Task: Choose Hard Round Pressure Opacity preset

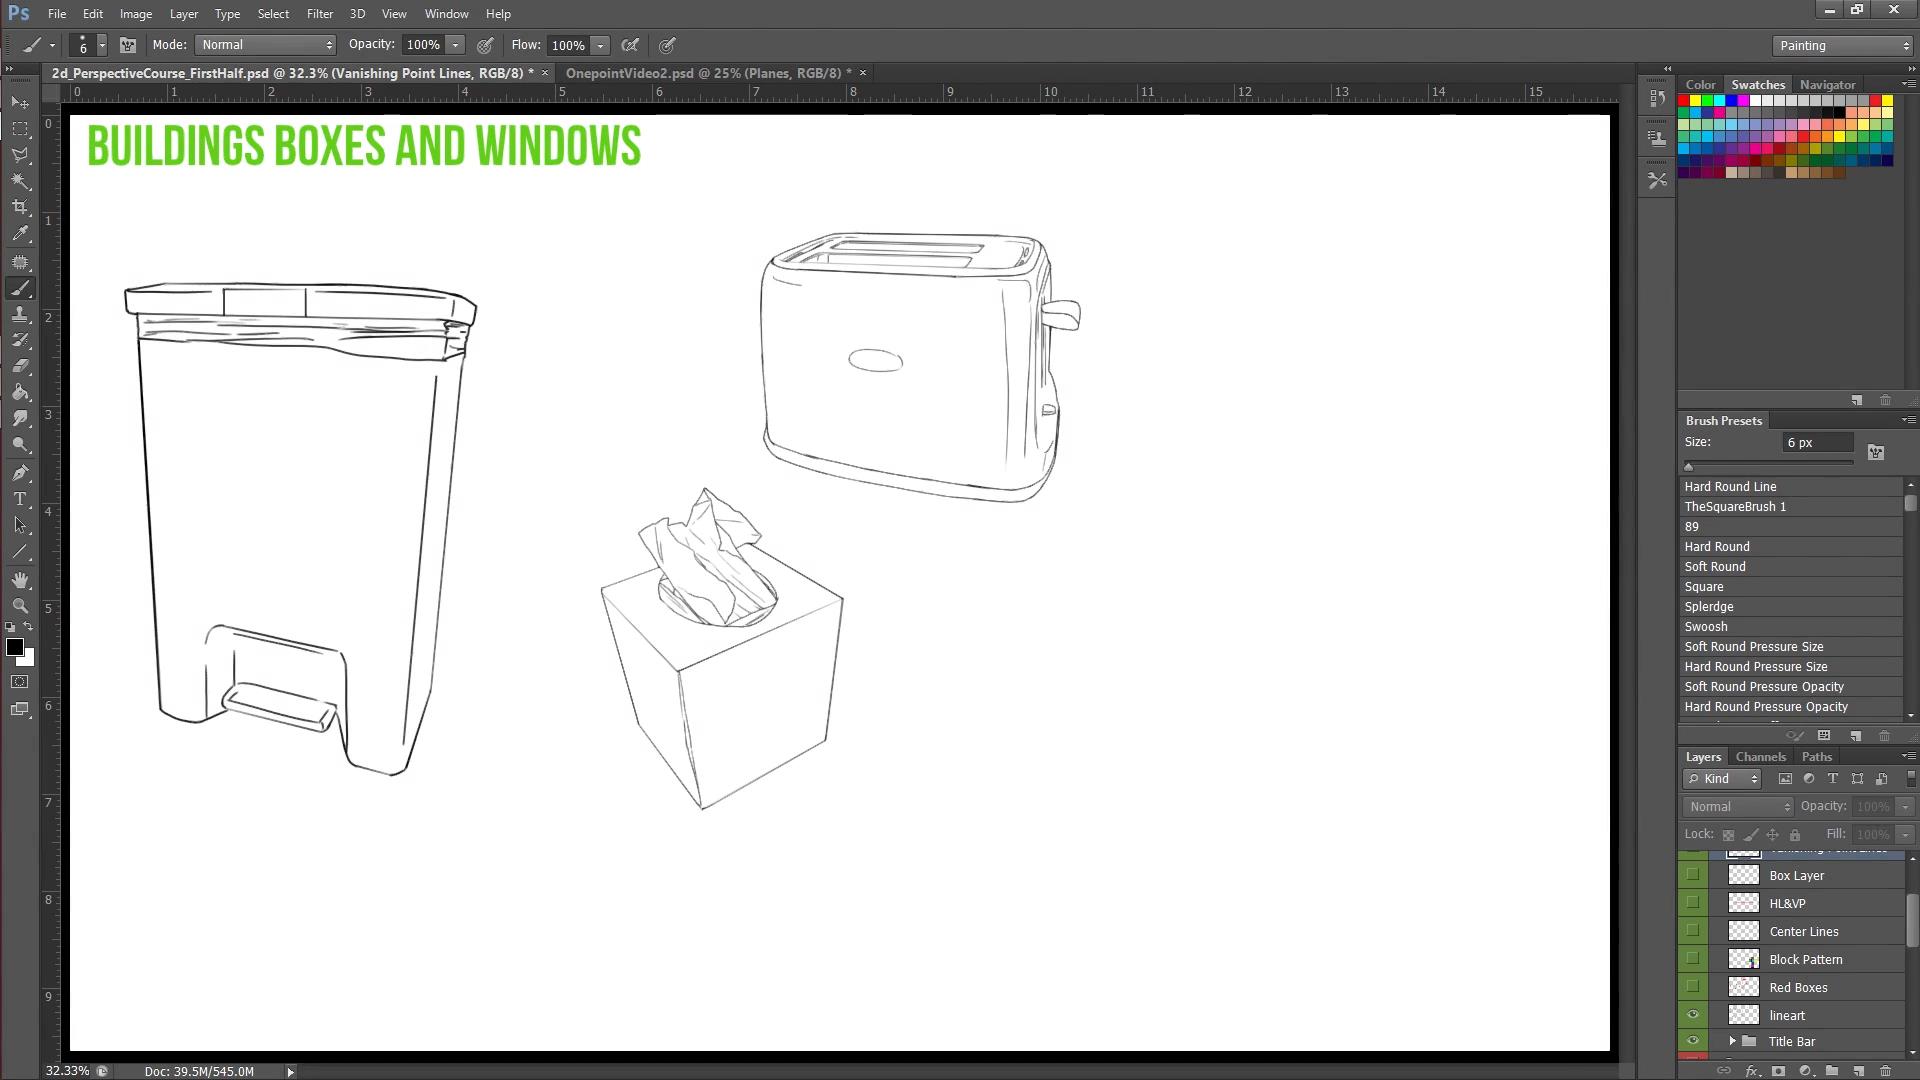Action: [1790, 707]
